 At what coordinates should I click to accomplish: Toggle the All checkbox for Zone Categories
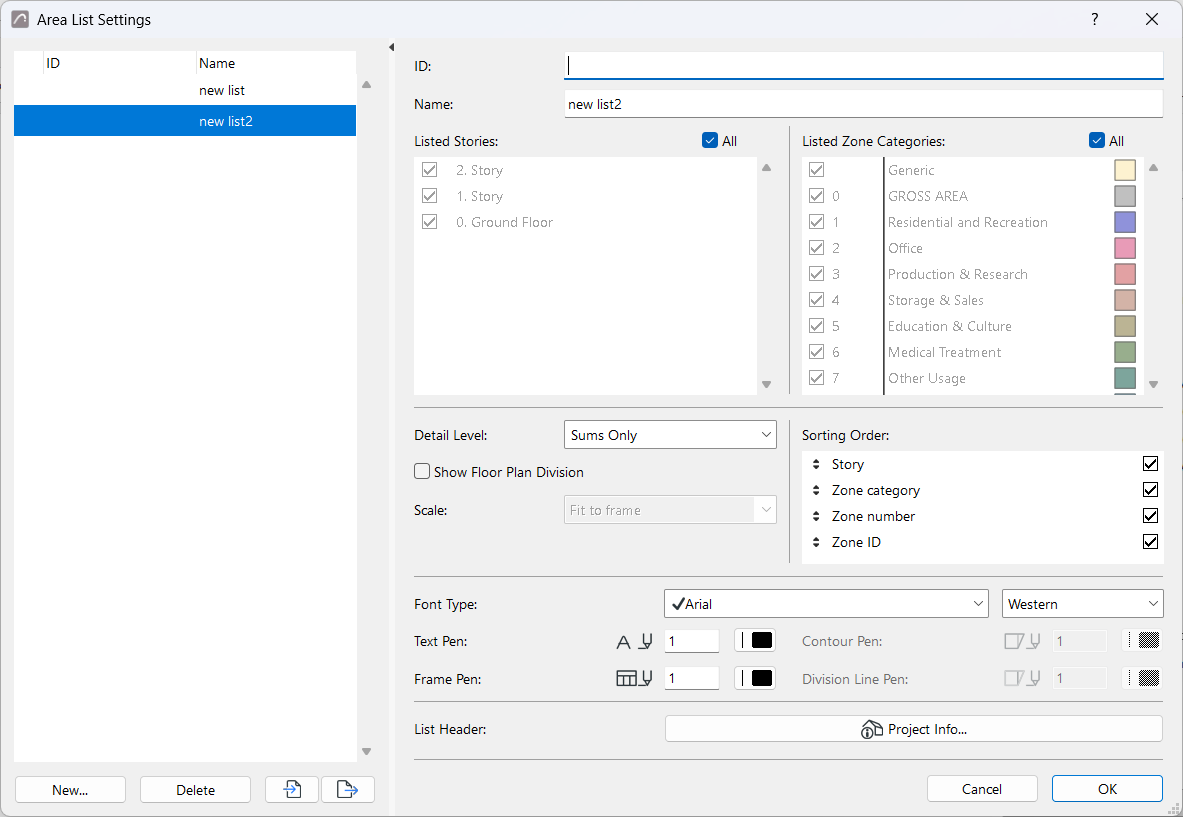pos(1097,140)
